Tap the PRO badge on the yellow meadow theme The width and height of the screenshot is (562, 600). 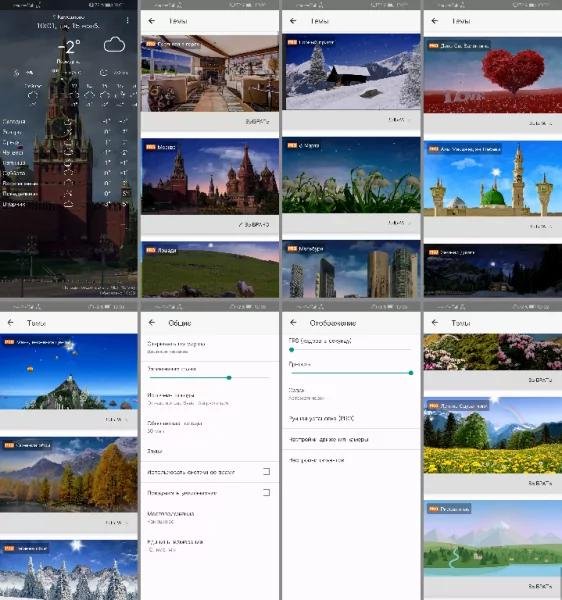click(433, 406)
